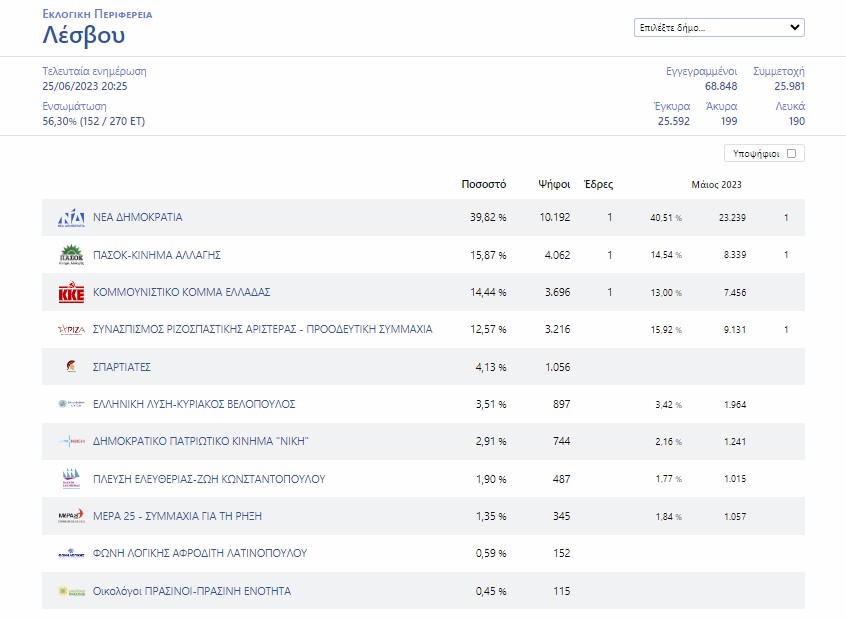Click the 897 votes value

point(562,404)
